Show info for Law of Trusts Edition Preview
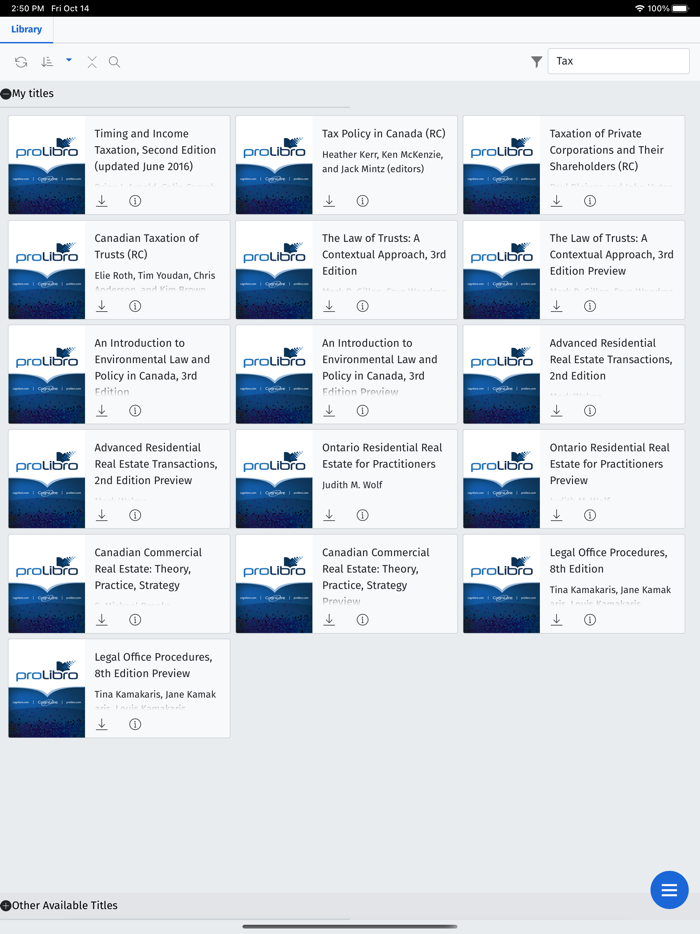 pyautogui.click(x=590, y=306)
